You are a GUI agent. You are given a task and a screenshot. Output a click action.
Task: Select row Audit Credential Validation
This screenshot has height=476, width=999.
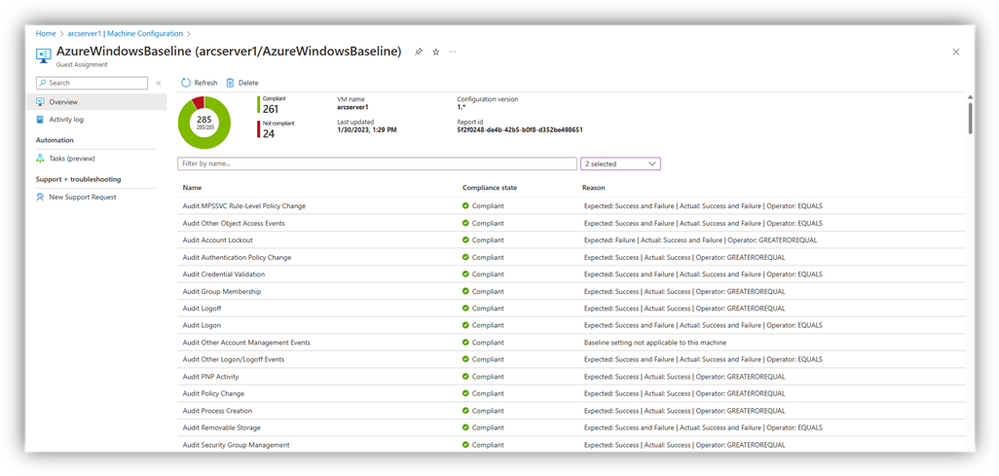click(571, 274)
